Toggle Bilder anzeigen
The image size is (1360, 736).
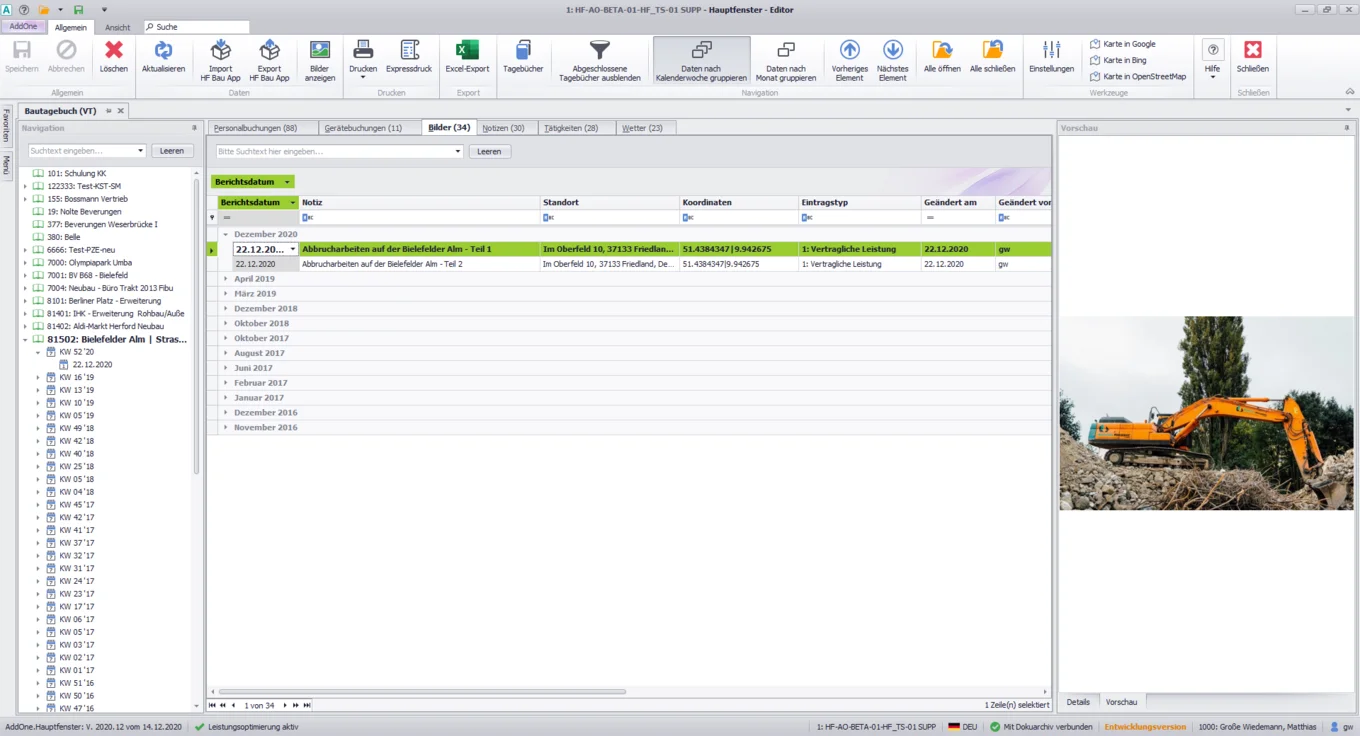[x=320, y=58]
